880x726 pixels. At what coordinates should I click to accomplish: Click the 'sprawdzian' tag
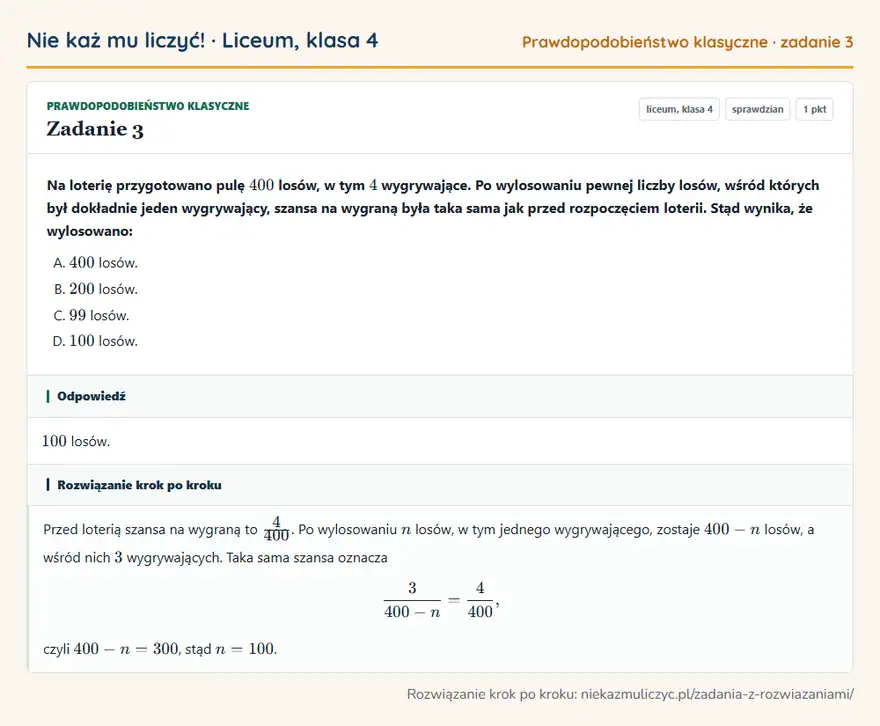pyautogui.click(x=757, y=109)
